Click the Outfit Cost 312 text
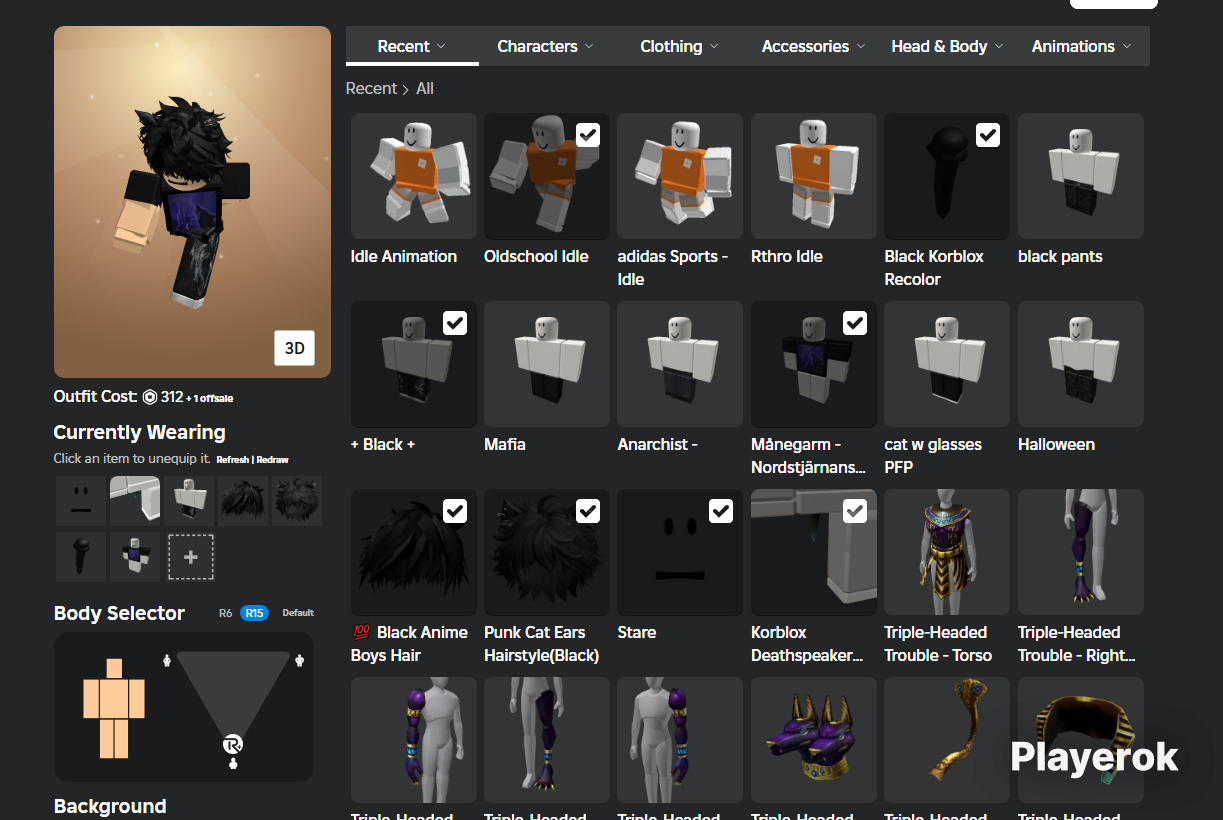Image resolution: width=1223 pixels, height=820 pixels. coord(144,397)
